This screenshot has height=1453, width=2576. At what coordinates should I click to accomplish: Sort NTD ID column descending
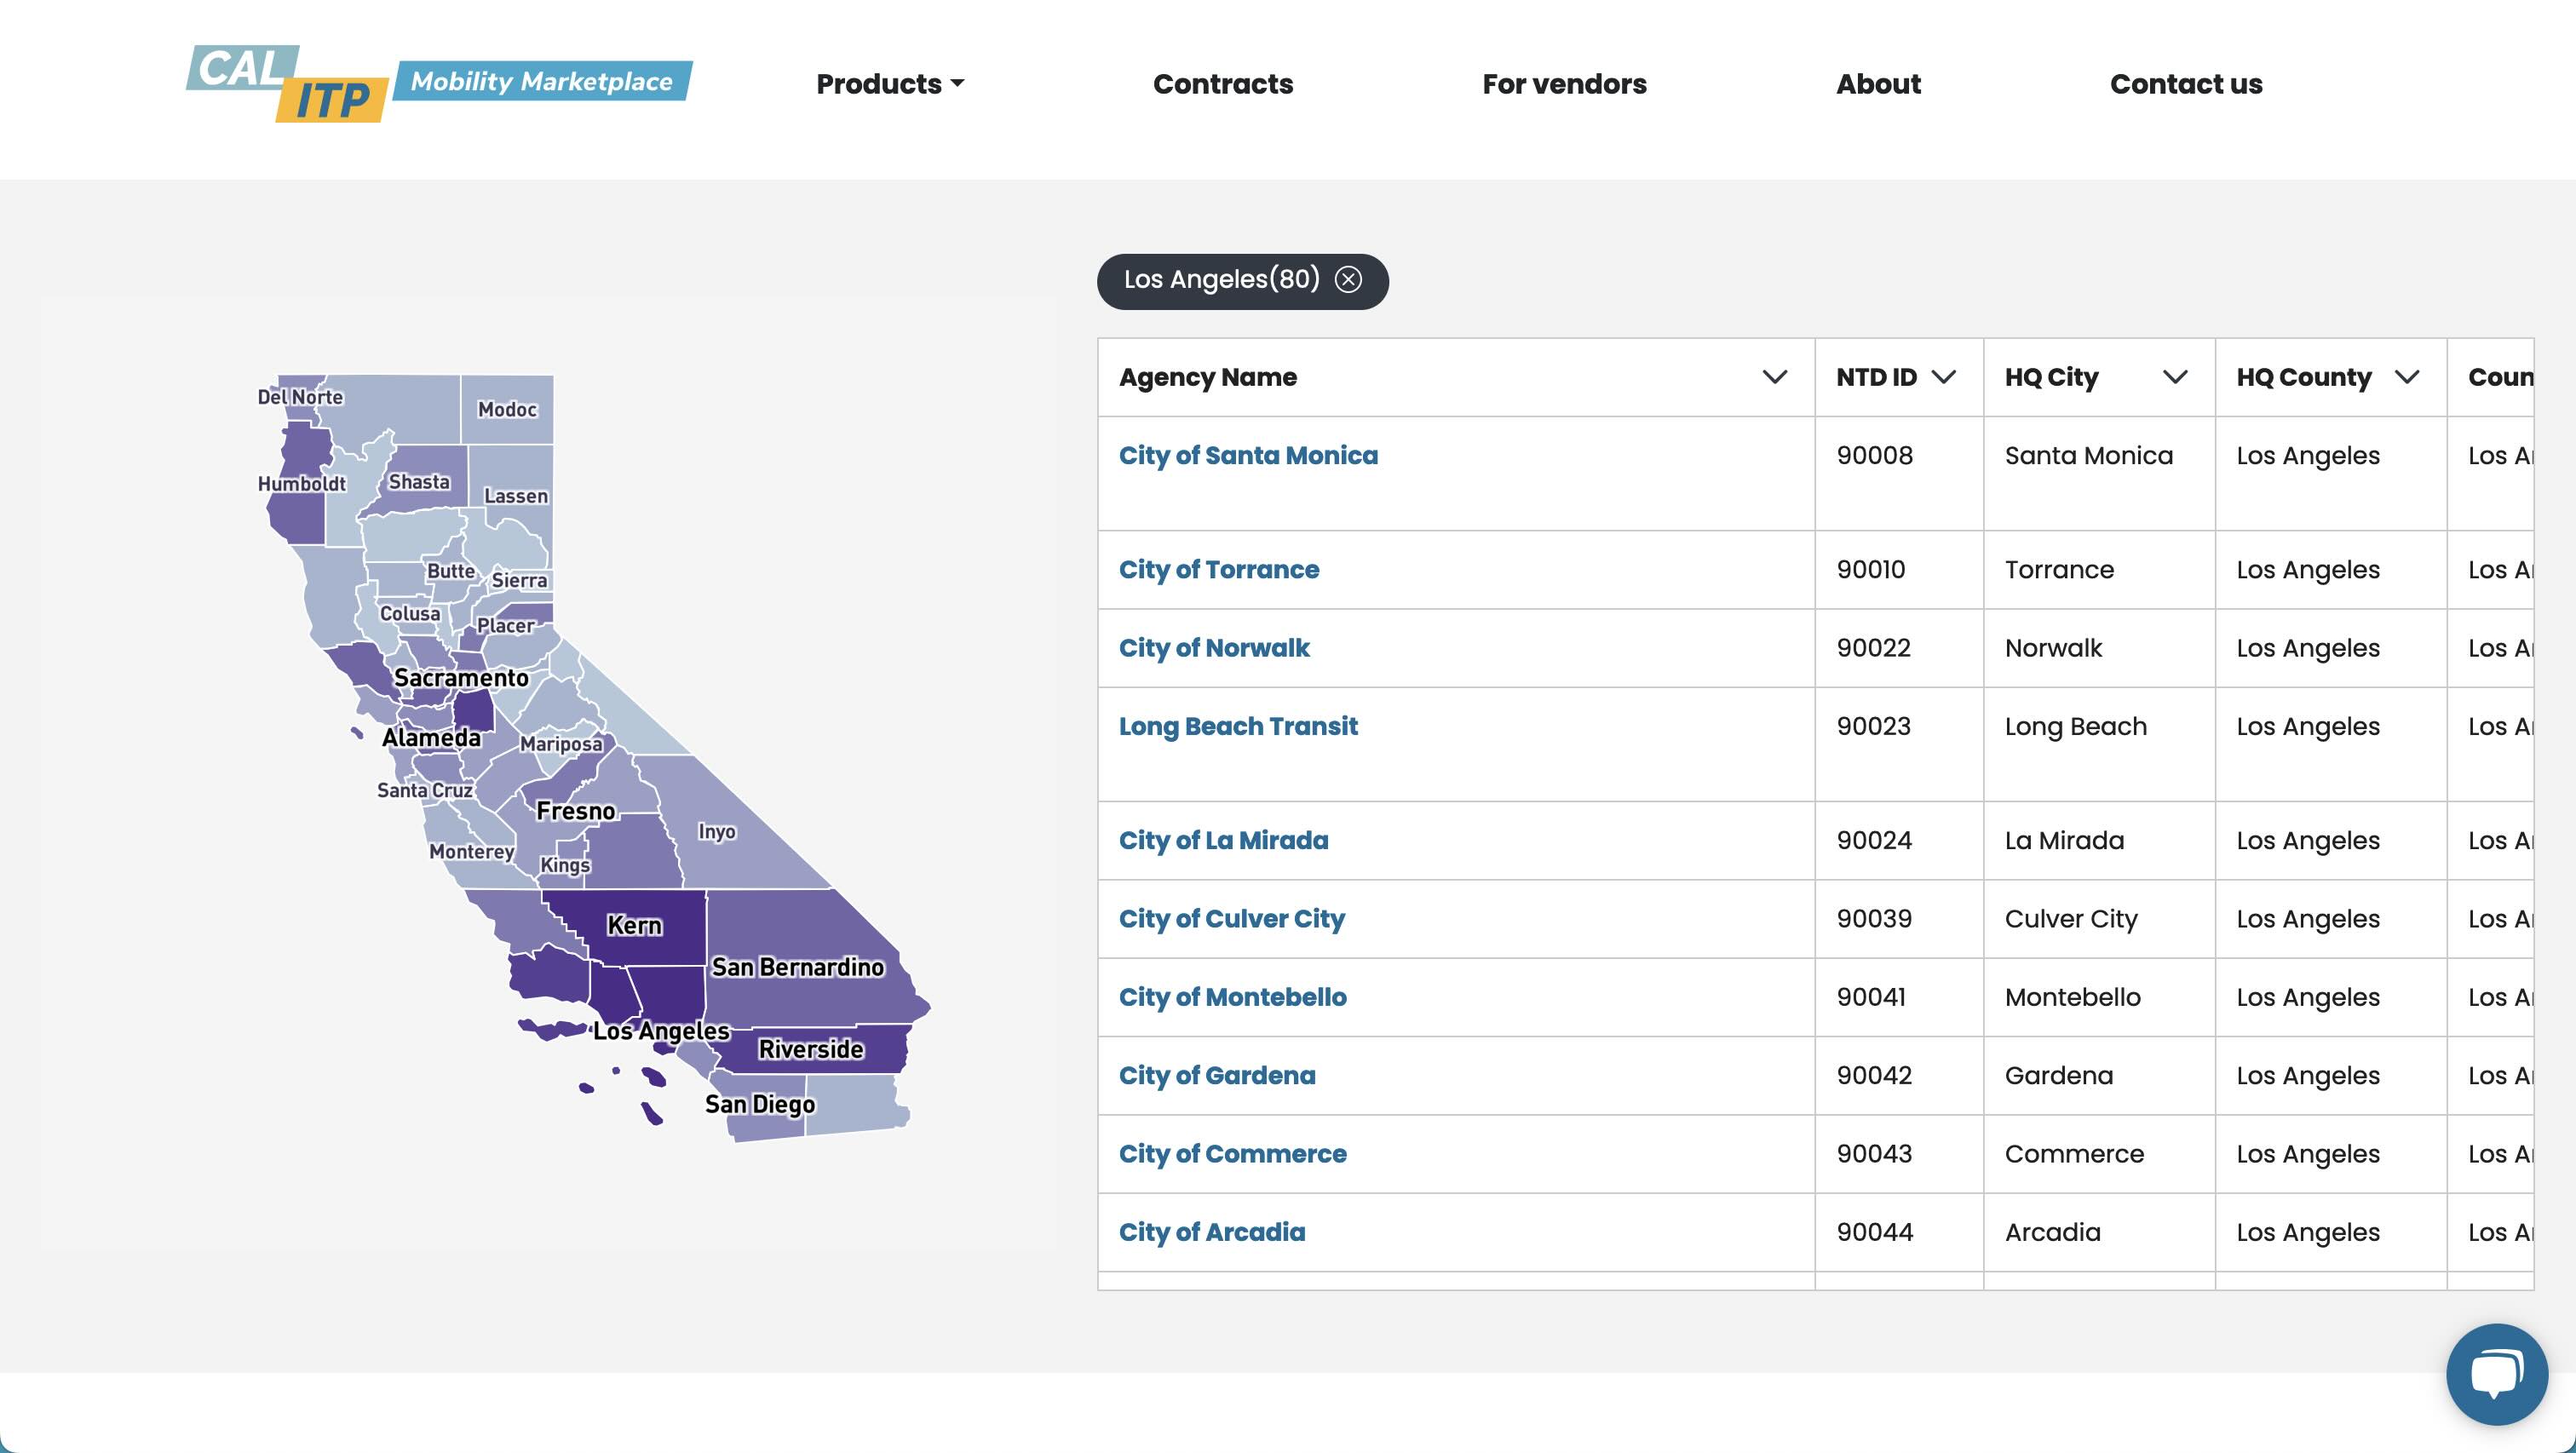[1942, 377]
